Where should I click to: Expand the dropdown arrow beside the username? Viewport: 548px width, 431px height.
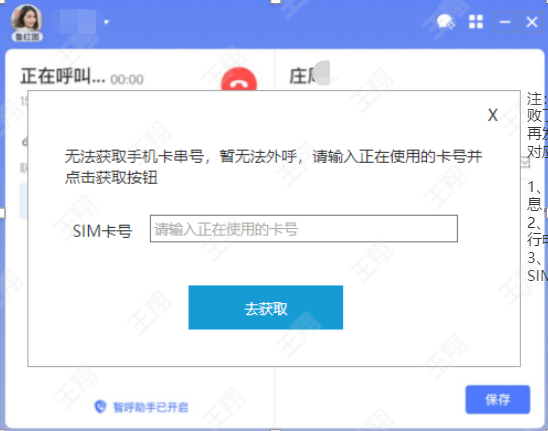point(106,22)
